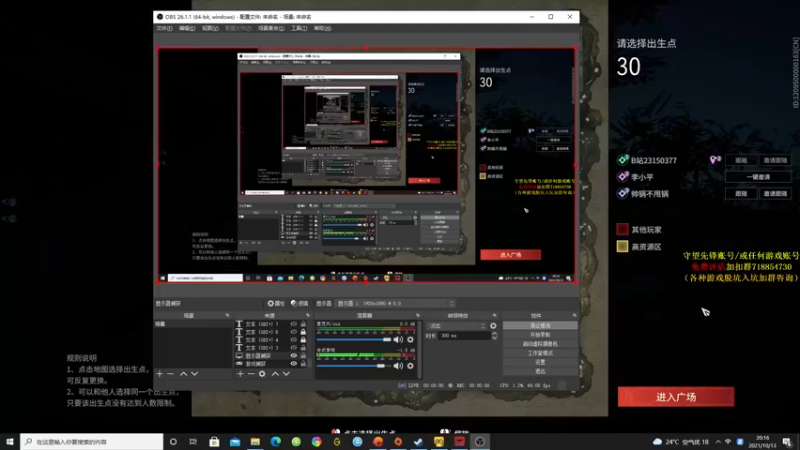The width and height of the screenshot is (800, 450).
Task: Click 跟随 button in B站23150377 row
Action: [x=741, y=160]
